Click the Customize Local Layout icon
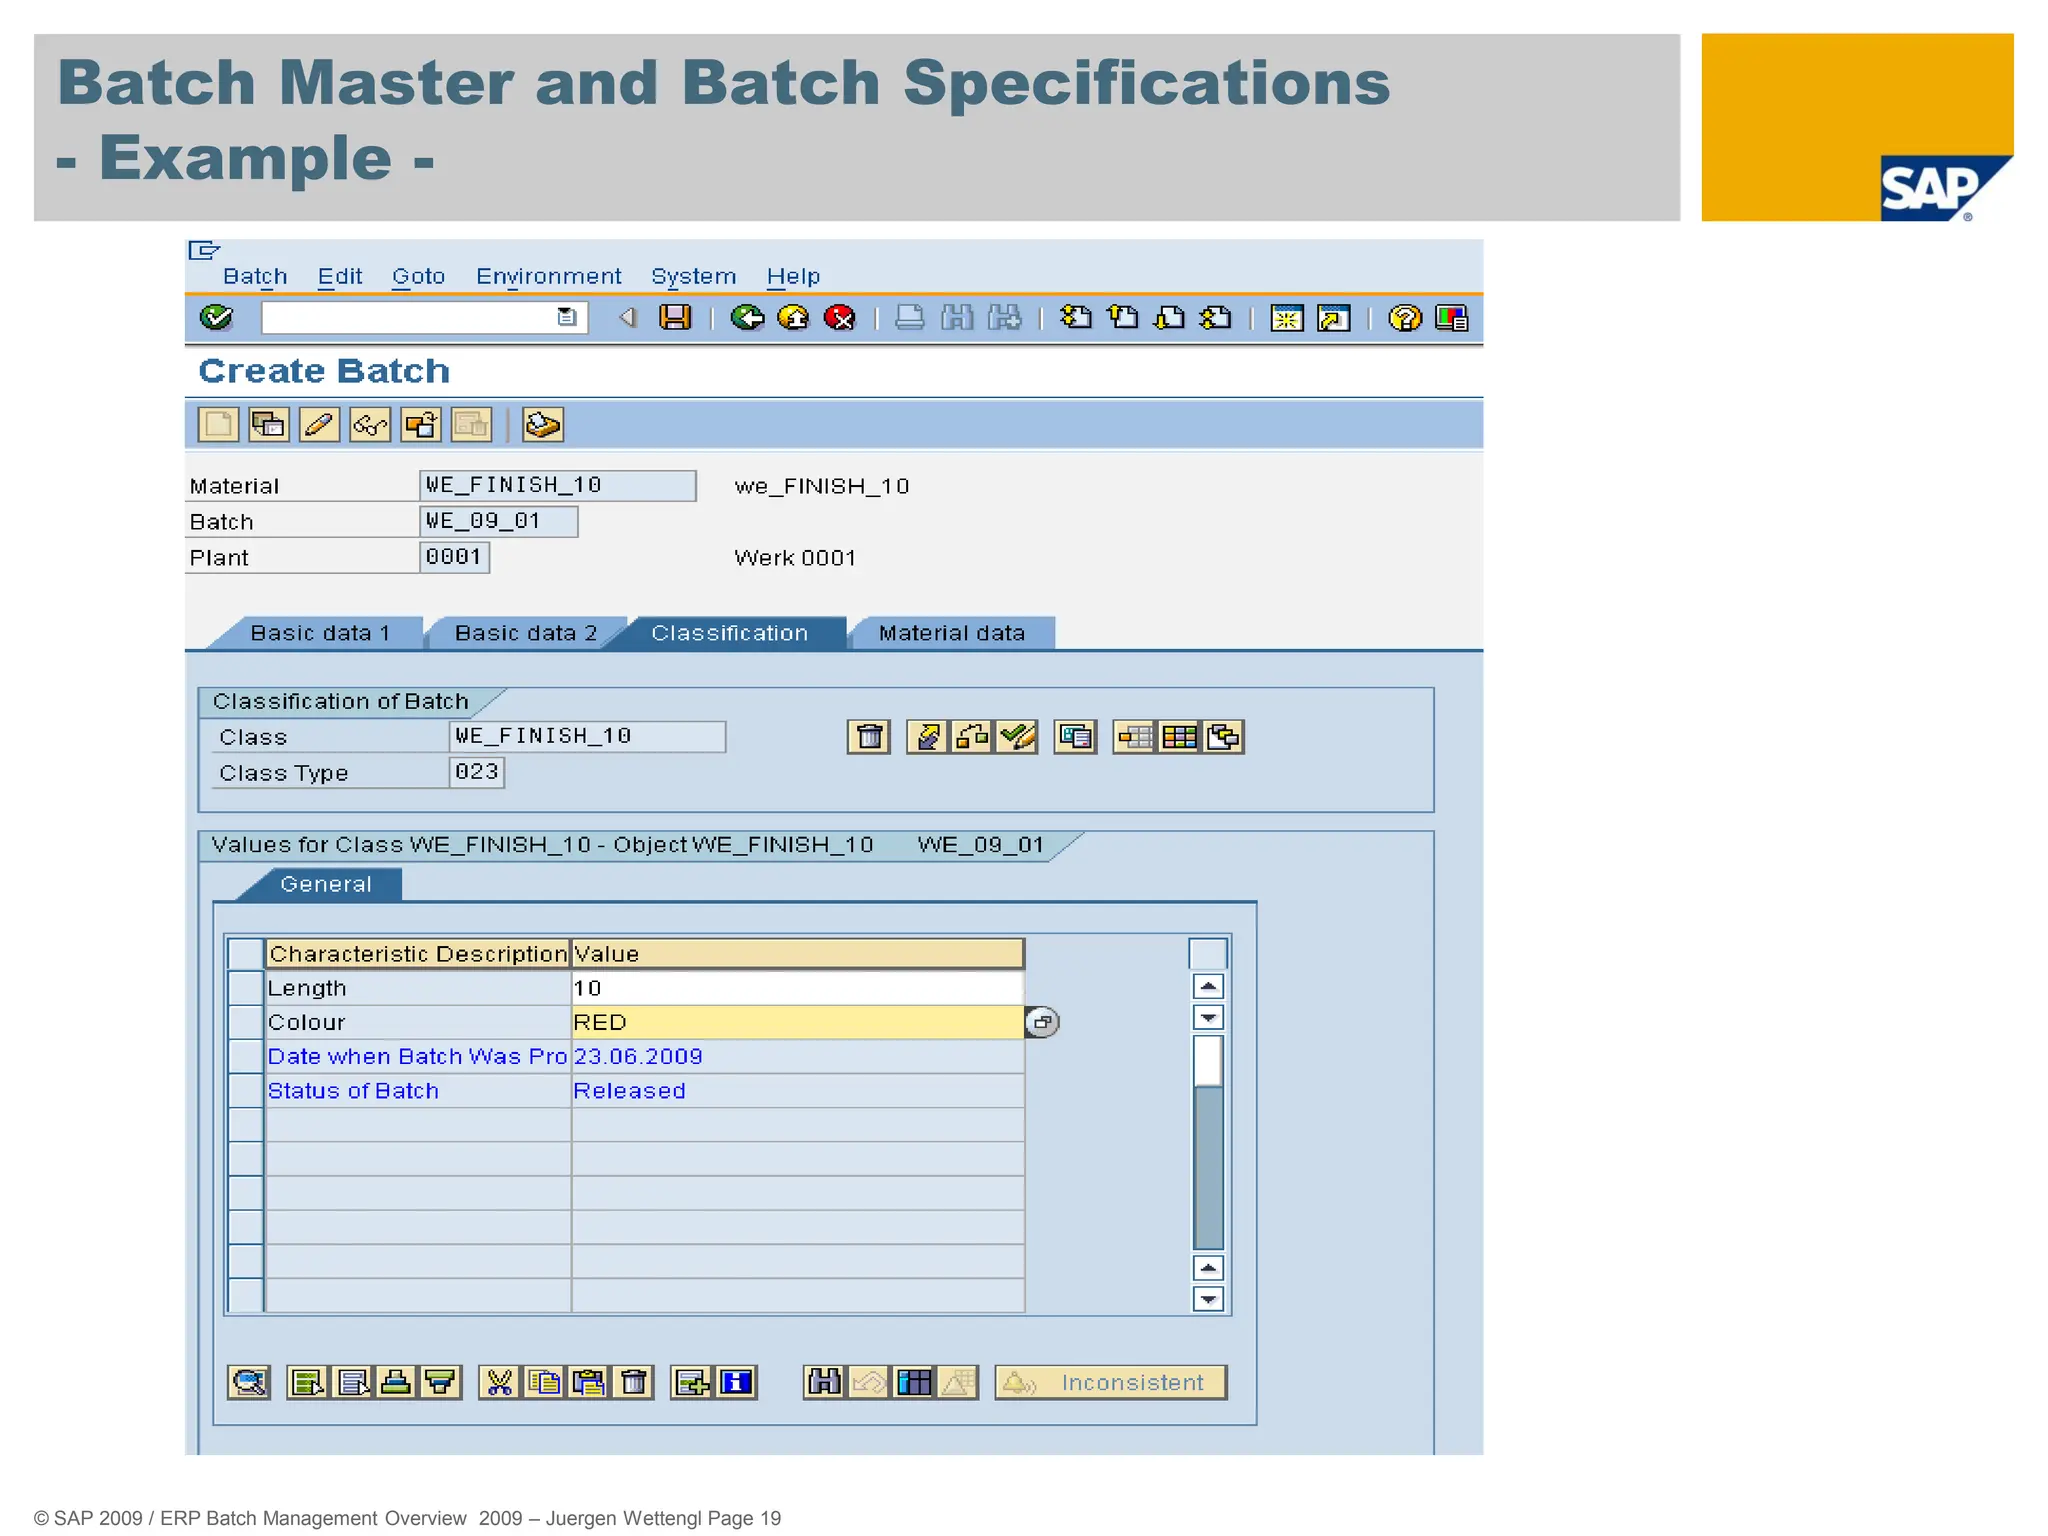 [x=1451, y=318]
